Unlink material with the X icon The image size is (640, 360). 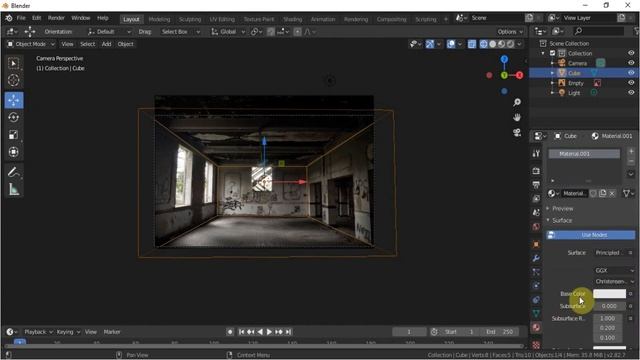[x=612, y=193]
